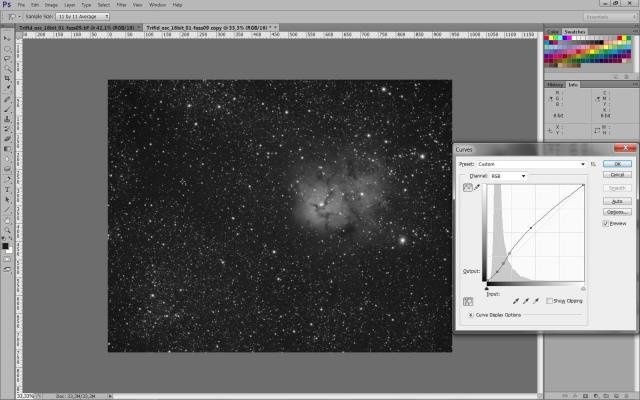Expand Curve Display Options
This screenshot has width=640, height=400.
click(x=471, y=314)
